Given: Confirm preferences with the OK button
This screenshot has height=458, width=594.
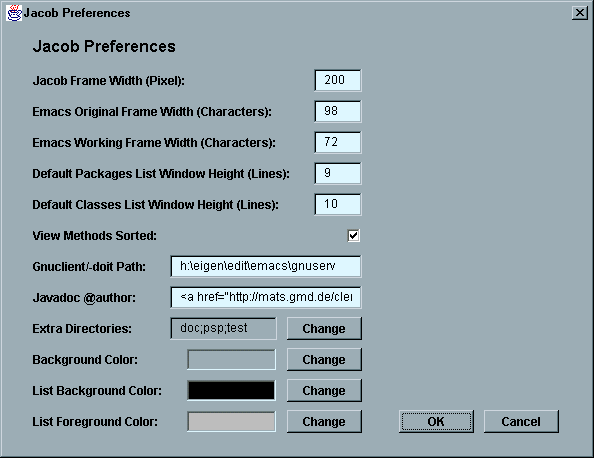Looking at the screenshot, I should pyautogui.click(x=436, y=422).
